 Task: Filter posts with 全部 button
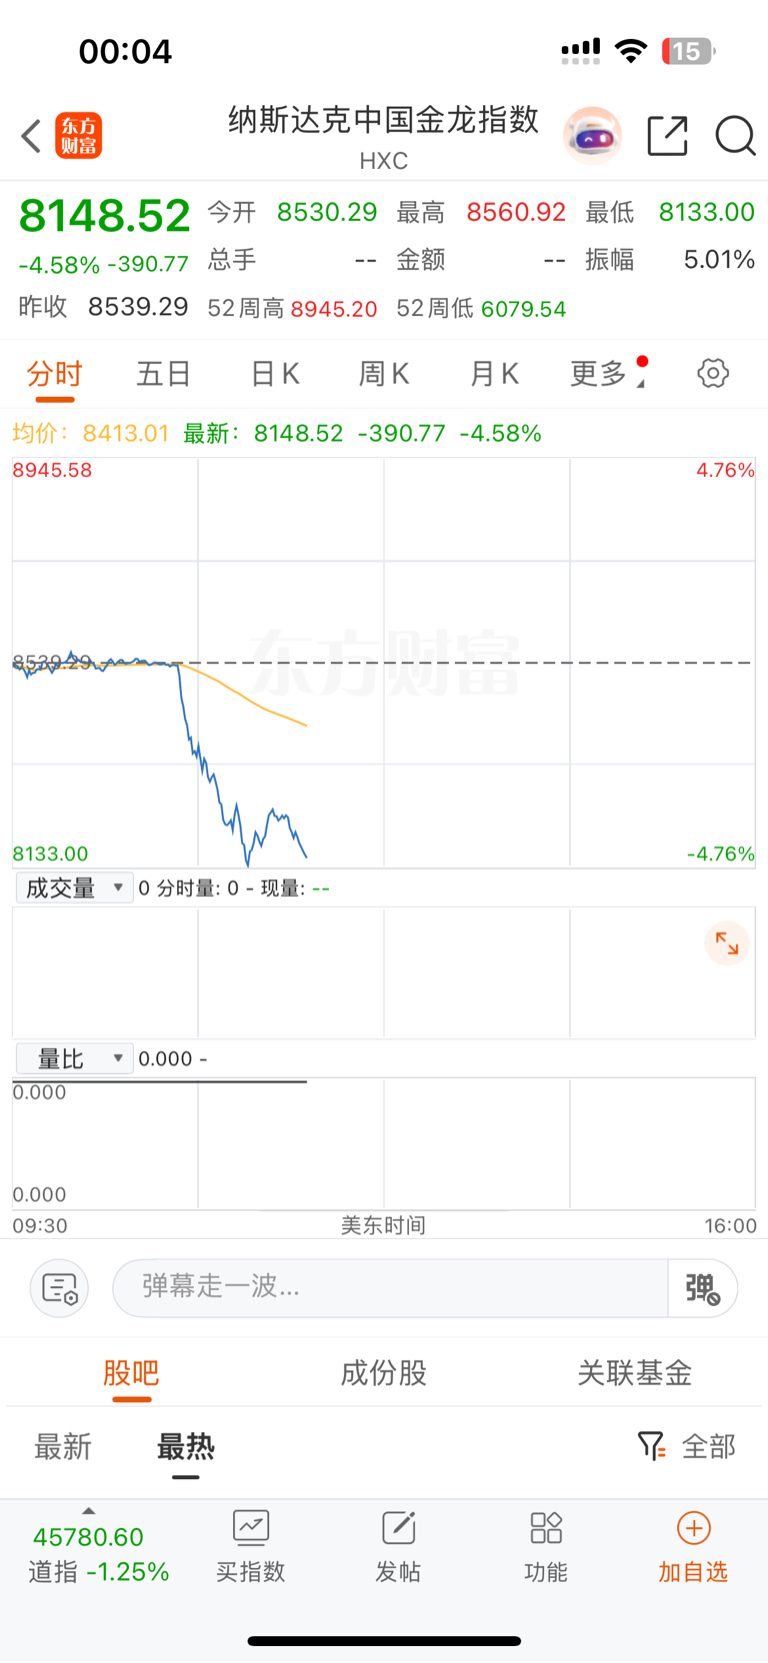[687, 1446]
